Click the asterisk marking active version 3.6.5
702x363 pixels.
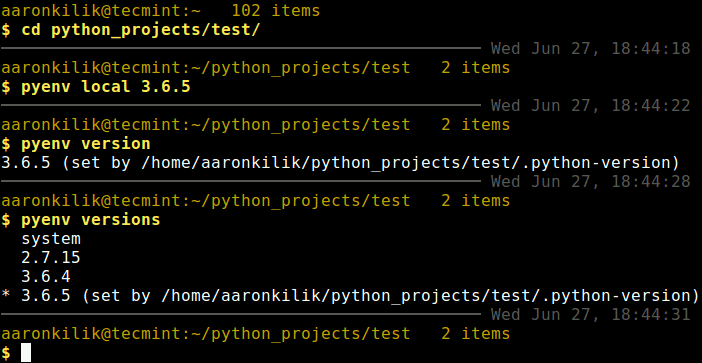[x=6, y=296]
